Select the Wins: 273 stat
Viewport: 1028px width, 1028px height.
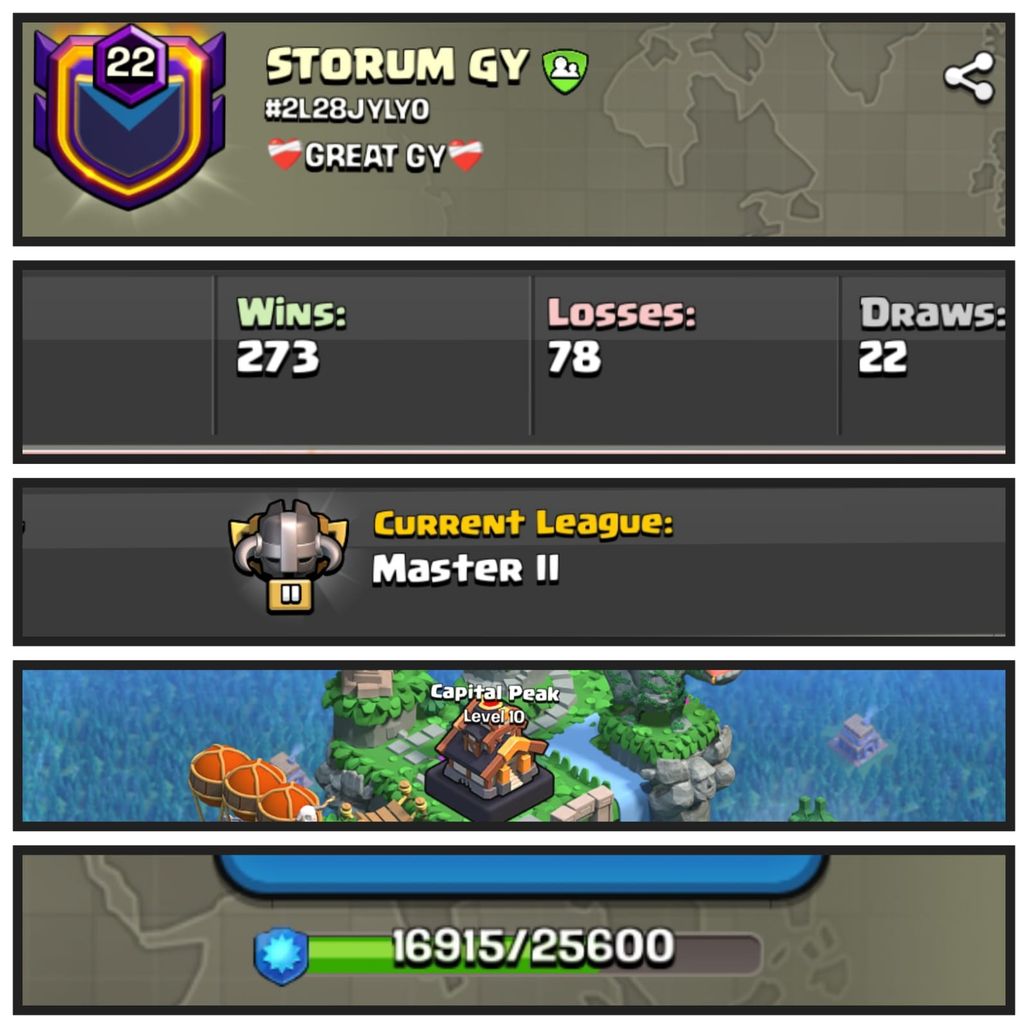(x=291, y=336)
